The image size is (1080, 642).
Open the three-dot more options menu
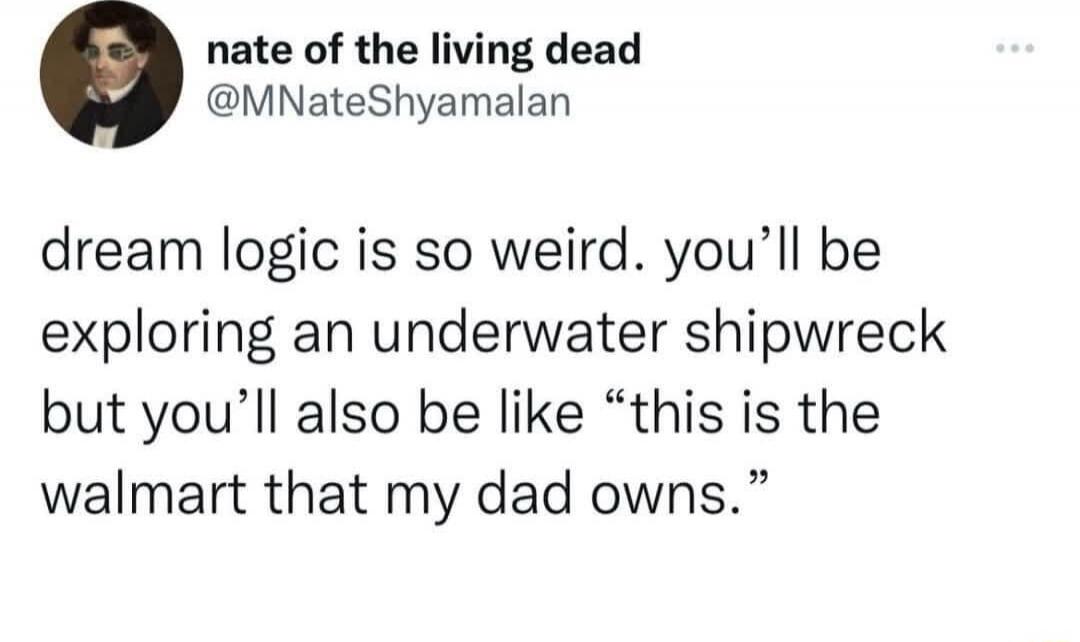pyautogui.click(x=1015, y=48)
